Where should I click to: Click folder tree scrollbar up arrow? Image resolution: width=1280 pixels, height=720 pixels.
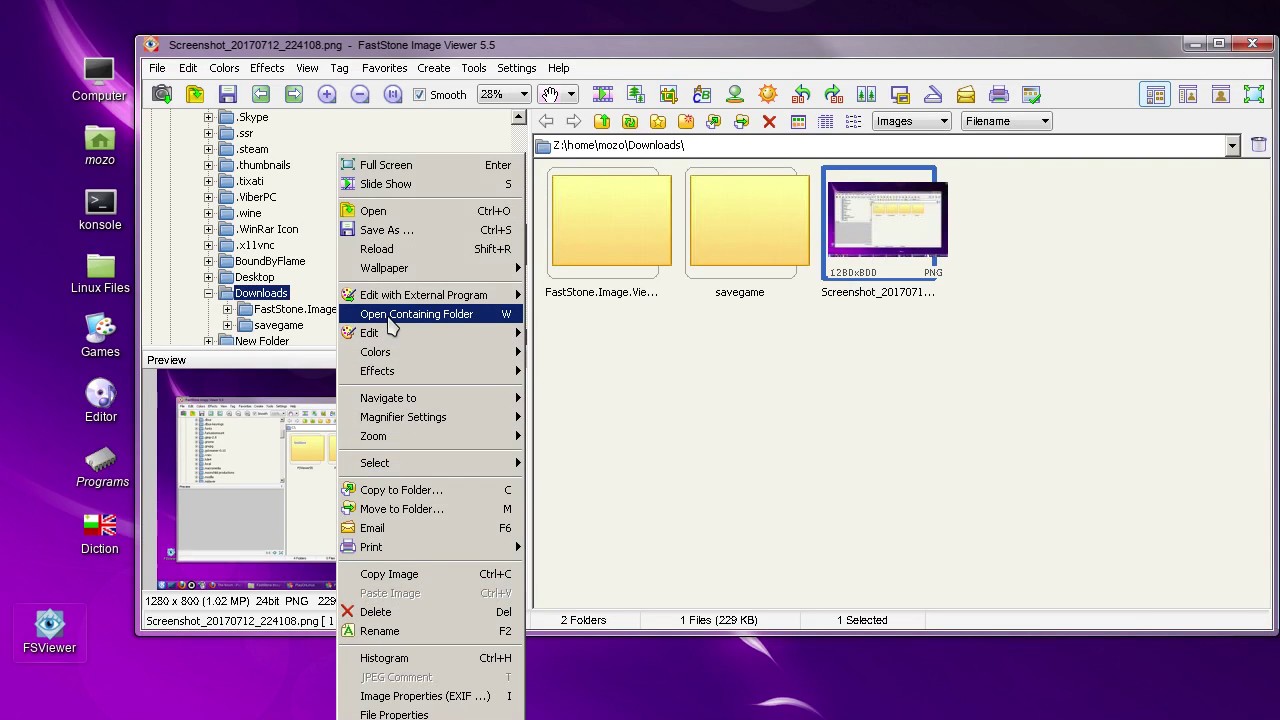518,118
